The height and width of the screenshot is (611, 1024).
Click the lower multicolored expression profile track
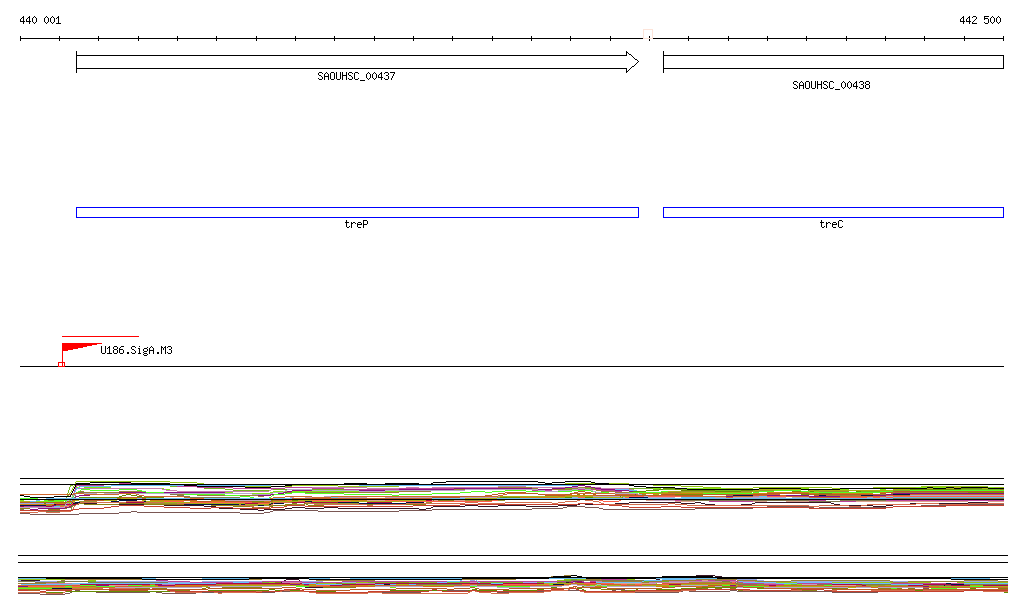coord(500,585)
